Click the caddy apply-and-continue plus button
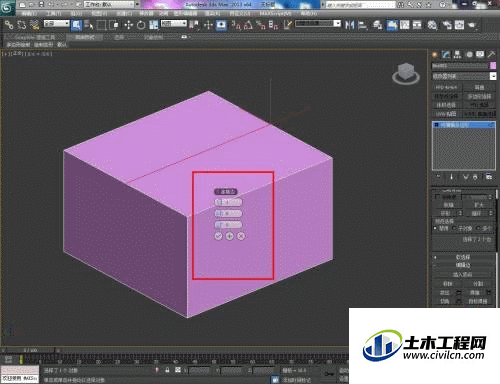 [x=230, y=236]
